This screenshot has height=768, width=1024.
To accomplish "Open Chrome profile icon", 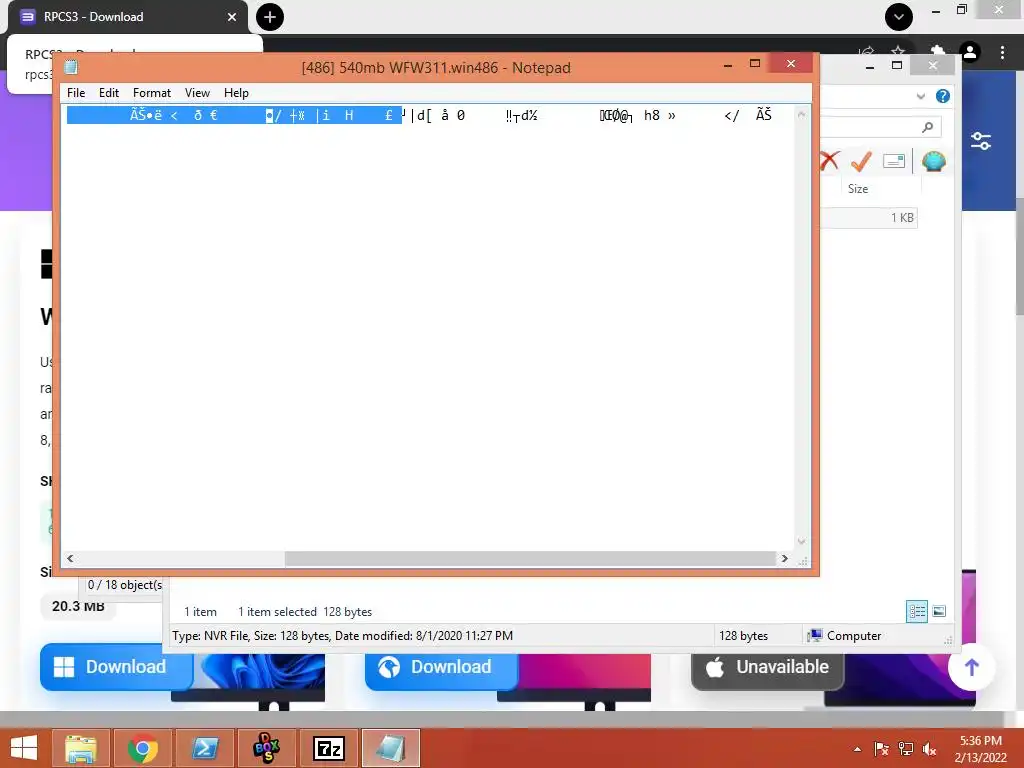I will pos(970,52).
